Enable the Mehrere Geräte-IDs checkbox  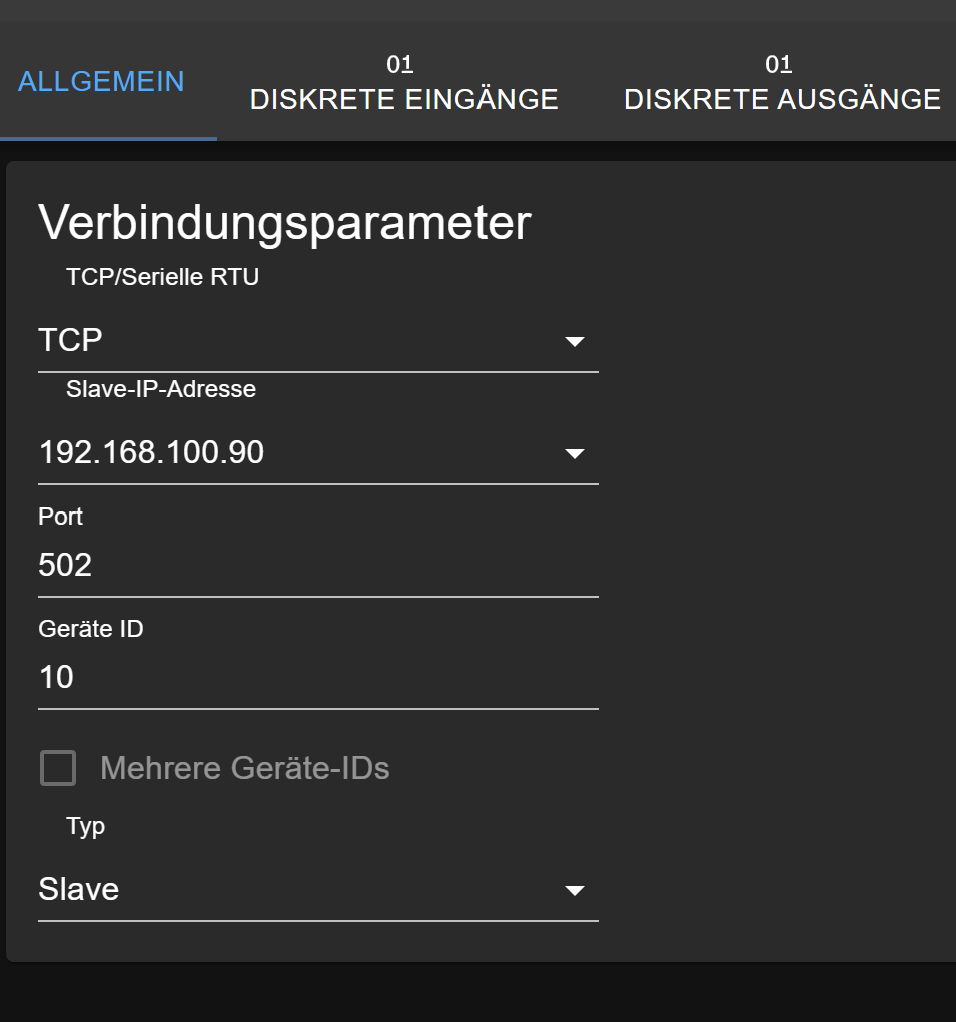coord(58,768)
